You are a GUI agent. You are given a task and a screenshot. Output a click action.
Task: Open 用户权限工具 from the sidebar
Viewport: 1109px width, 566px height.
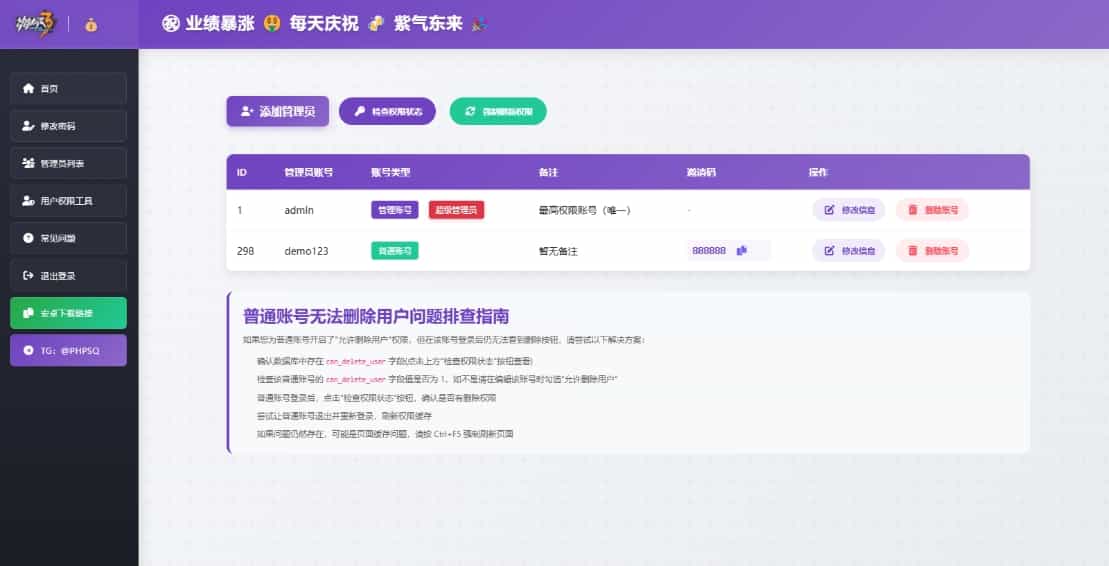[68, 201]
